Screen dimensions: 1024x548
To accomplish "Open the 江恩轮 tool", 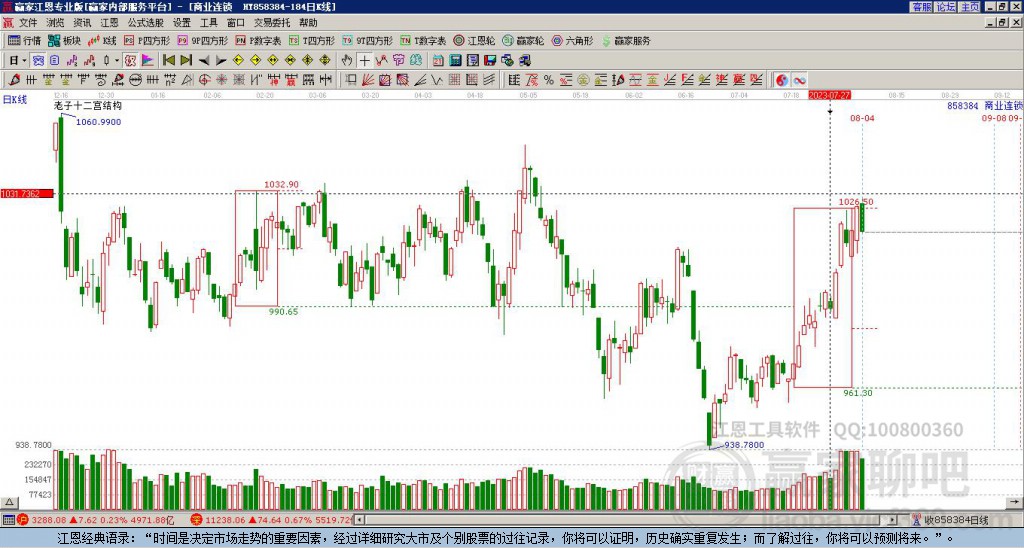I will coord(474,40).
